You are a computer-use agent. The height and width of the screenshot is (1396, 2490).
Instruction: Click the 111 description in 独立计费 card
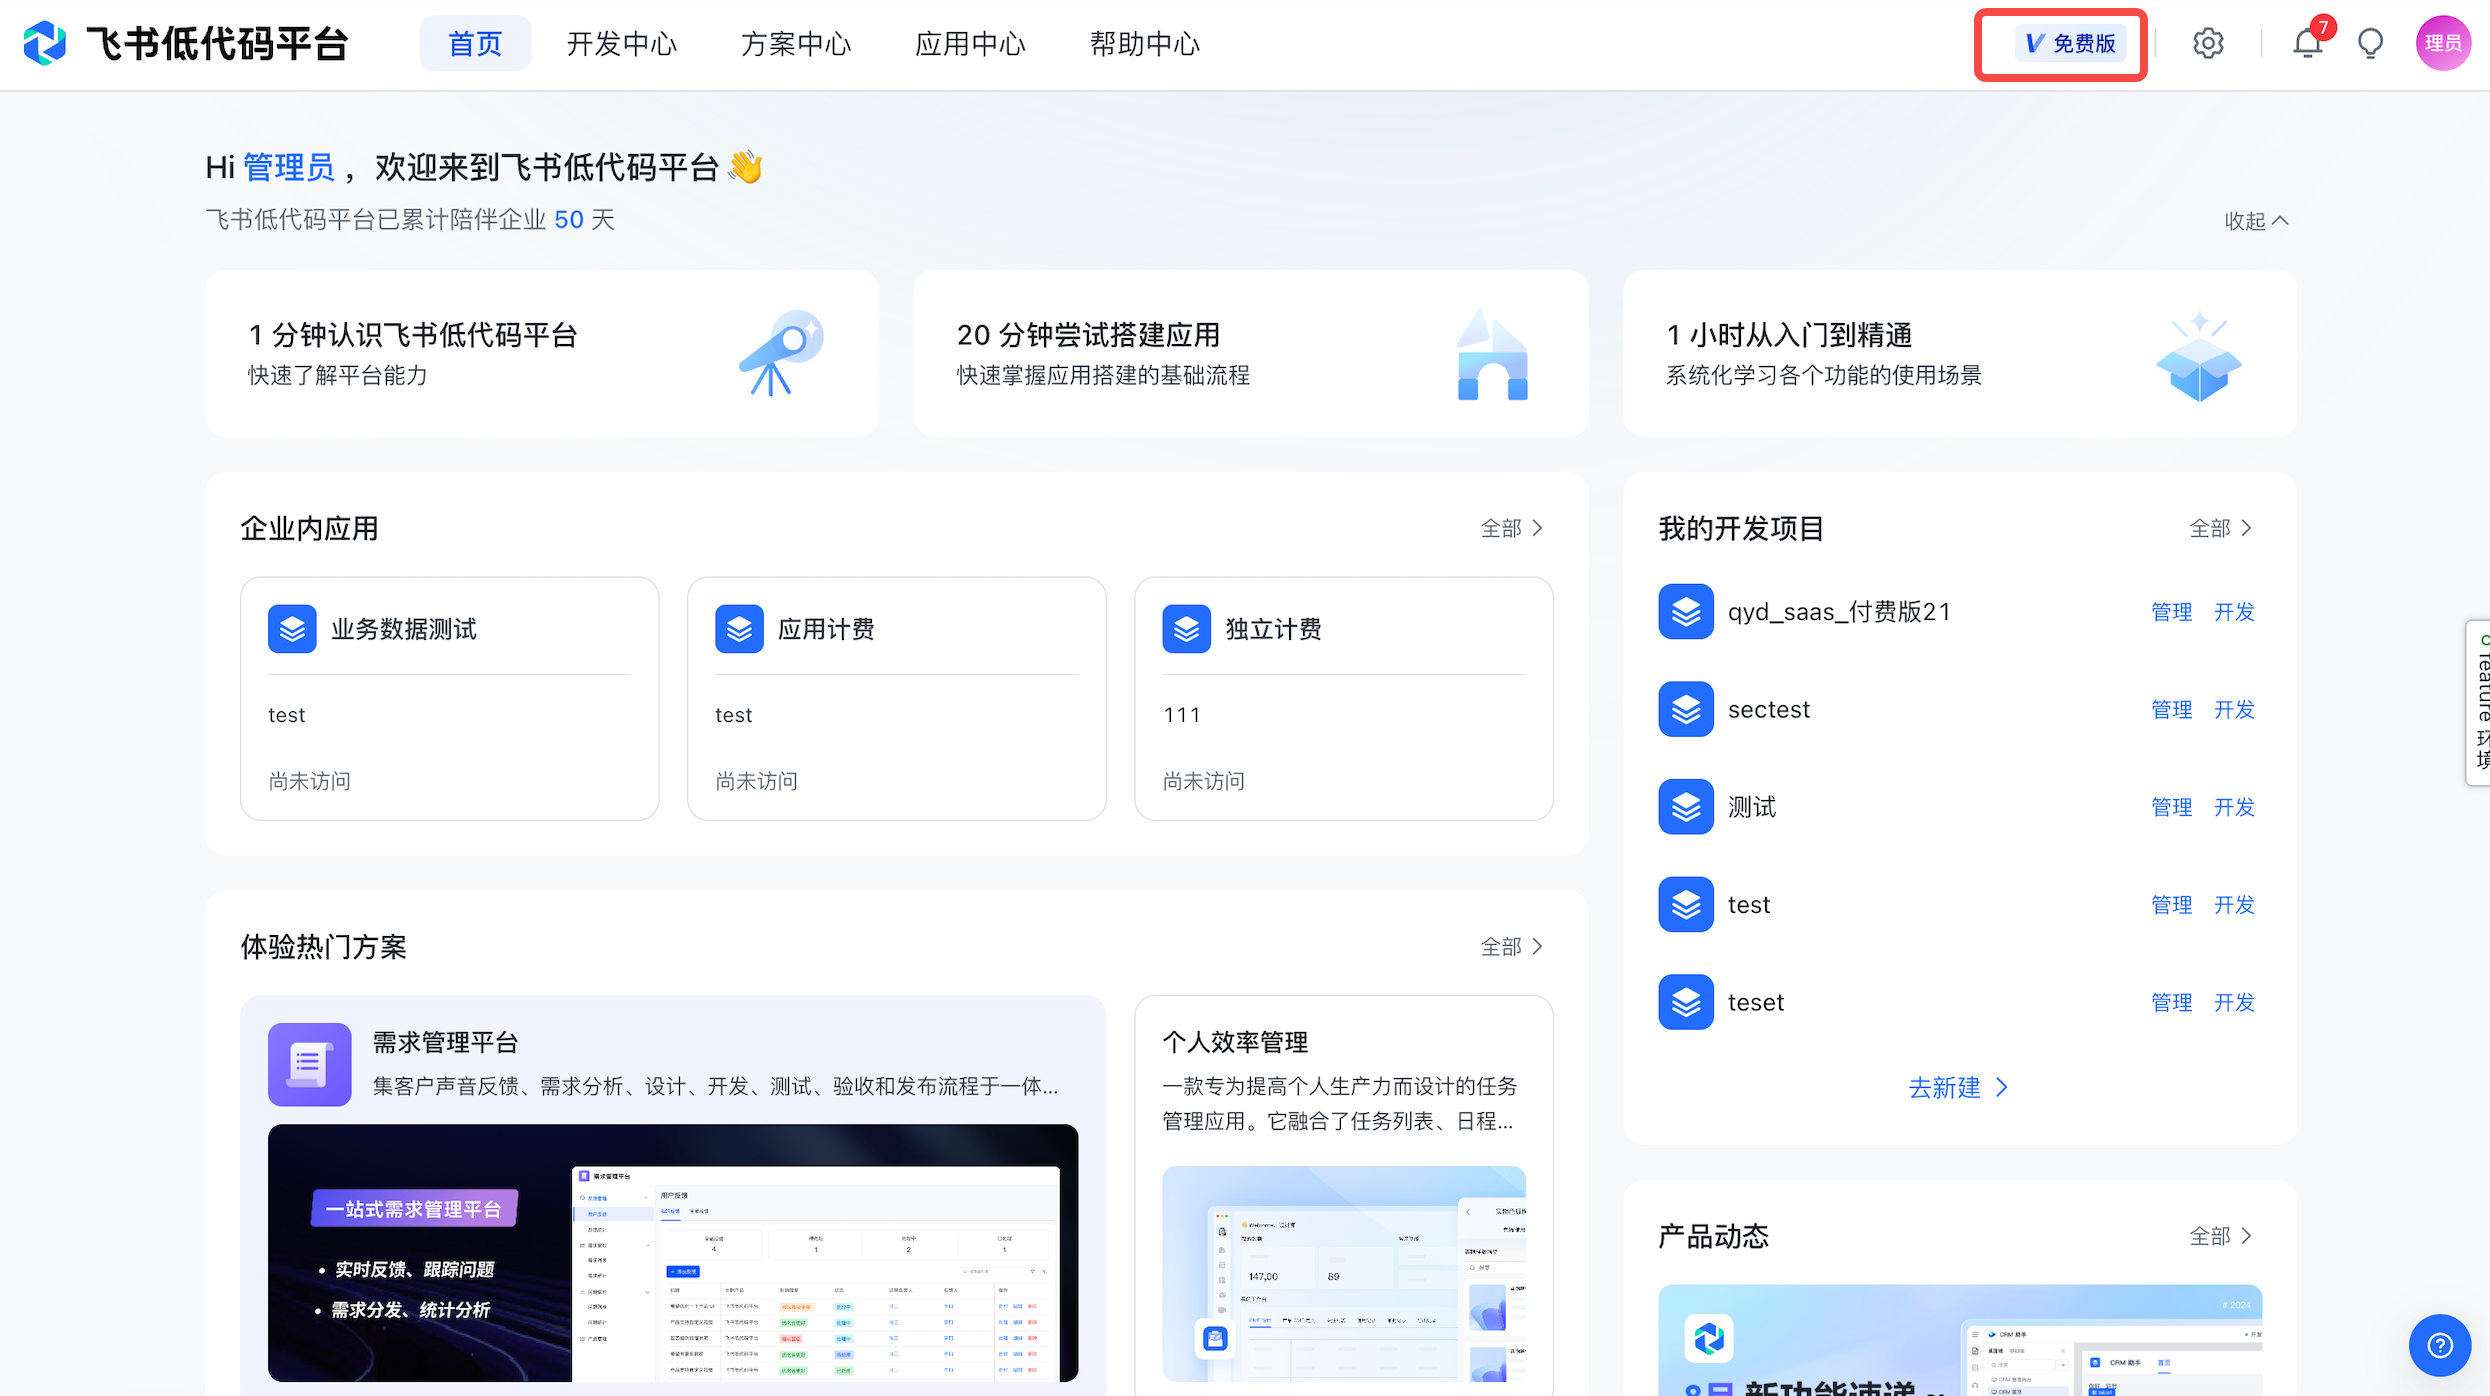pos(1181,715)
